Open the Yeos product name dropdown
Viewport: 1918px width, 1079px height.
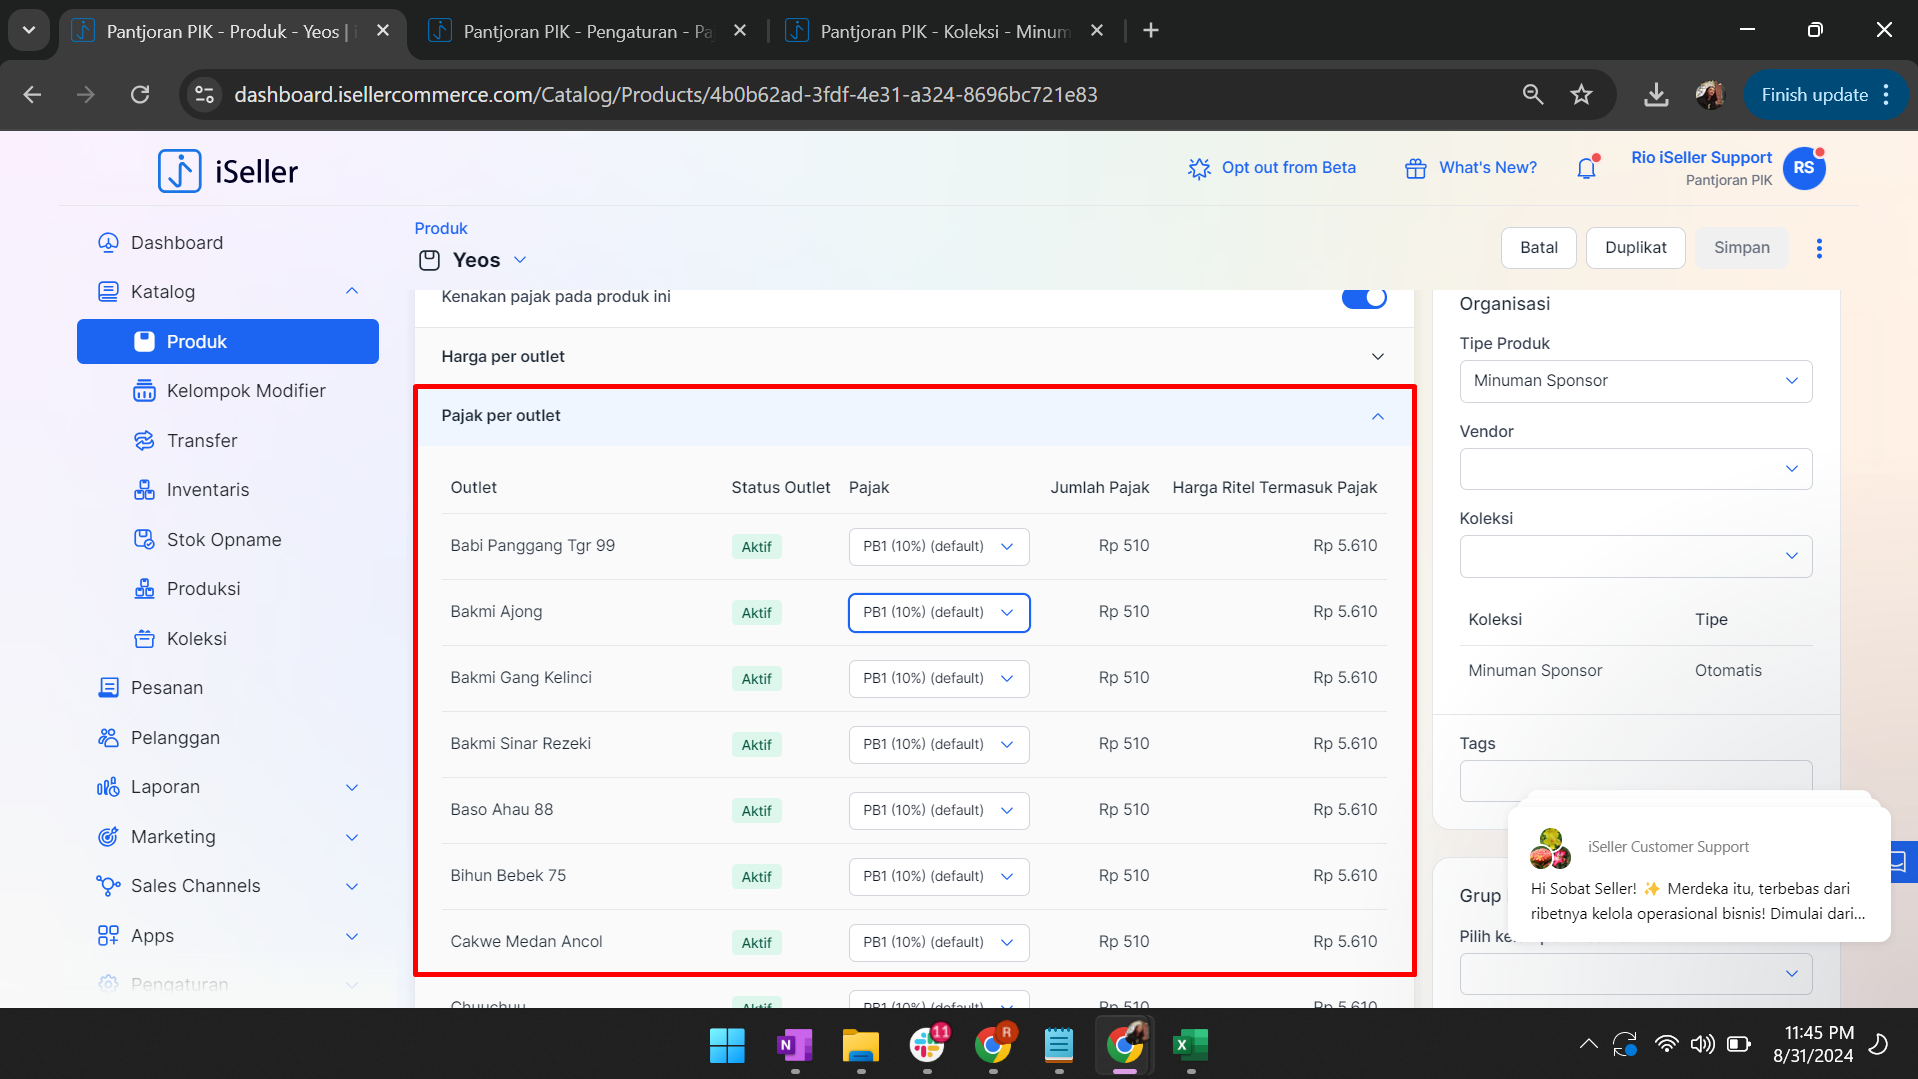[x=520, y=260]
